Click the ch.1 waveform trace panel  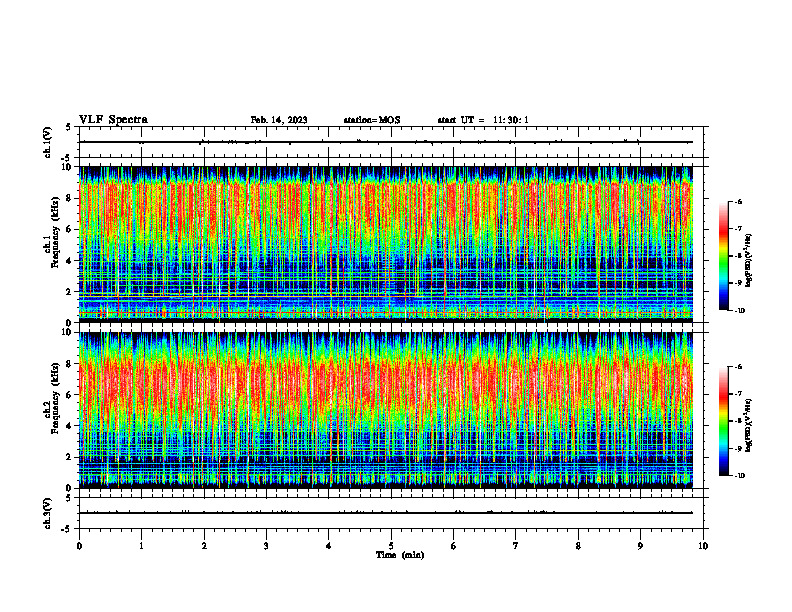click(x=391, y=142)
